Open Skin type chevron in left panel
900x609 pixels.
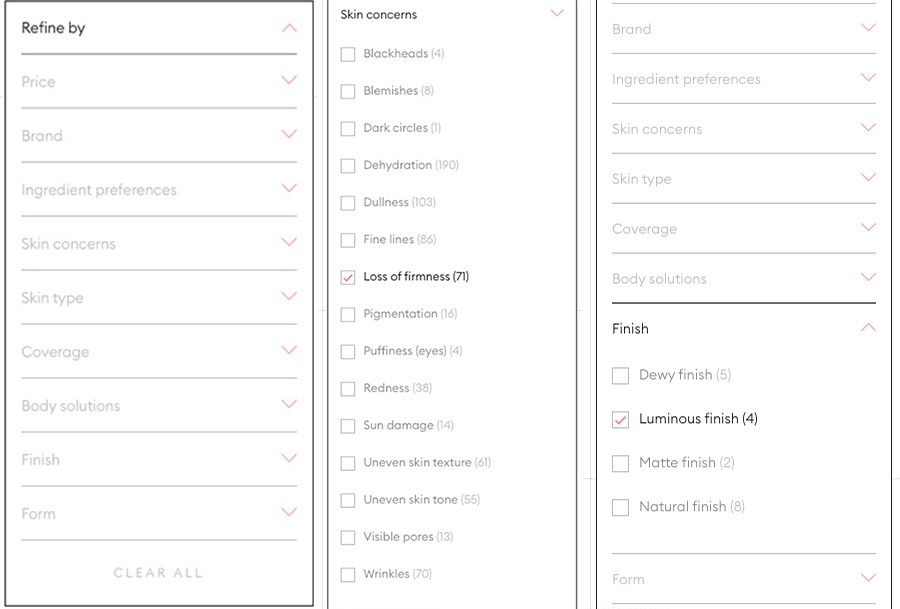(x=289, y=296)
